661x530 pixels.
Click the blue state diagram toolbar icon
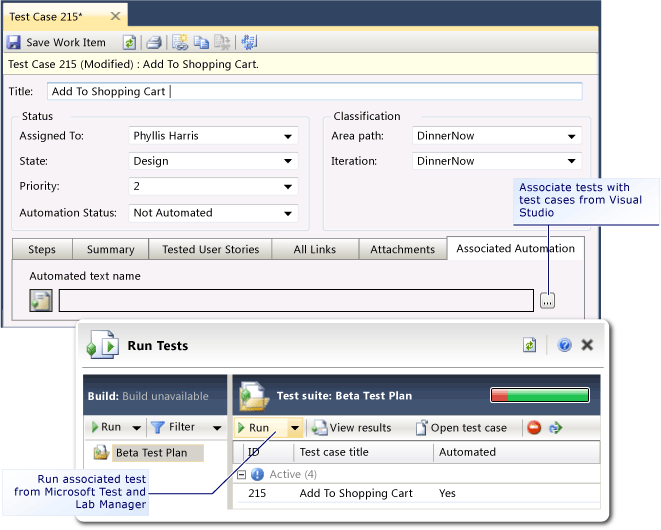tap(249, 42)
